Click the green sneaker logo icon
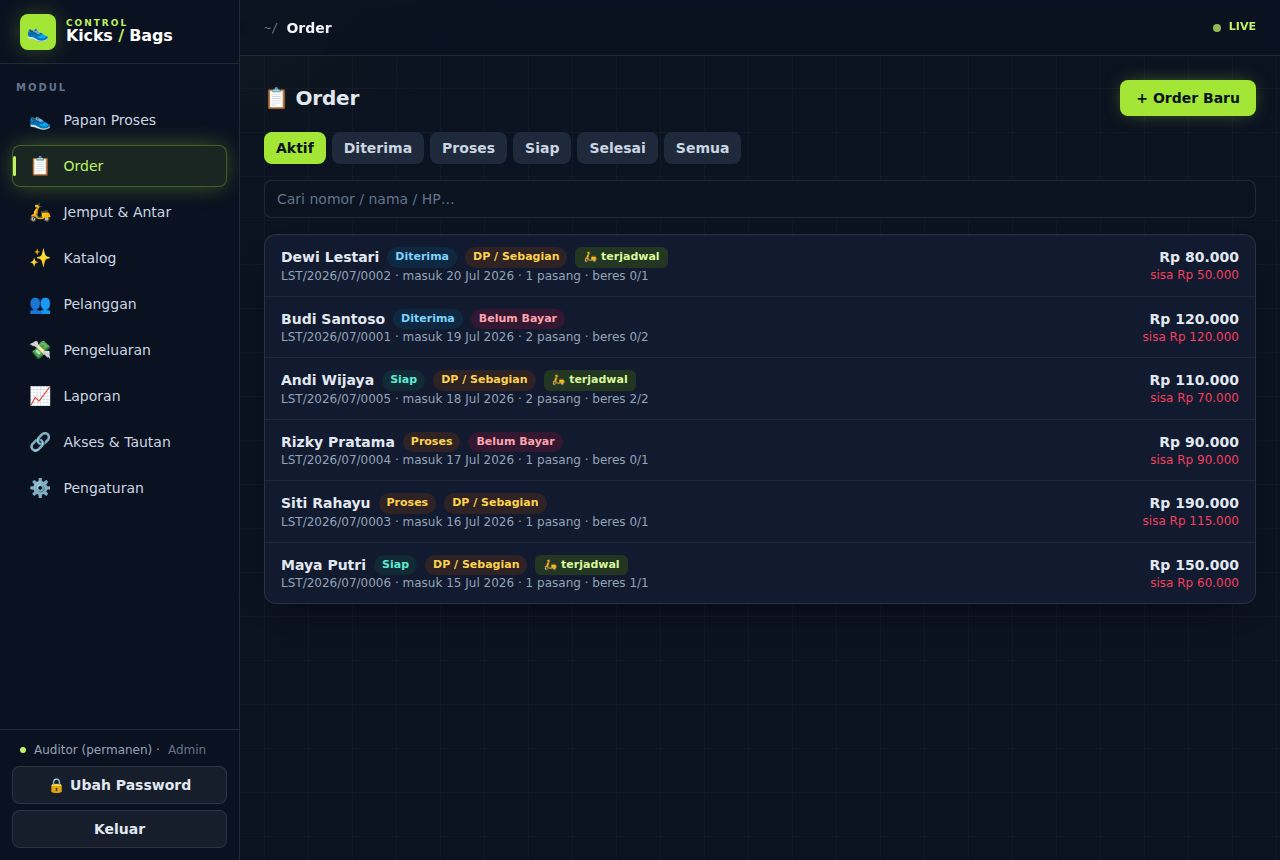This screenshot has height=860, width=1280. (x=38, y=32)
